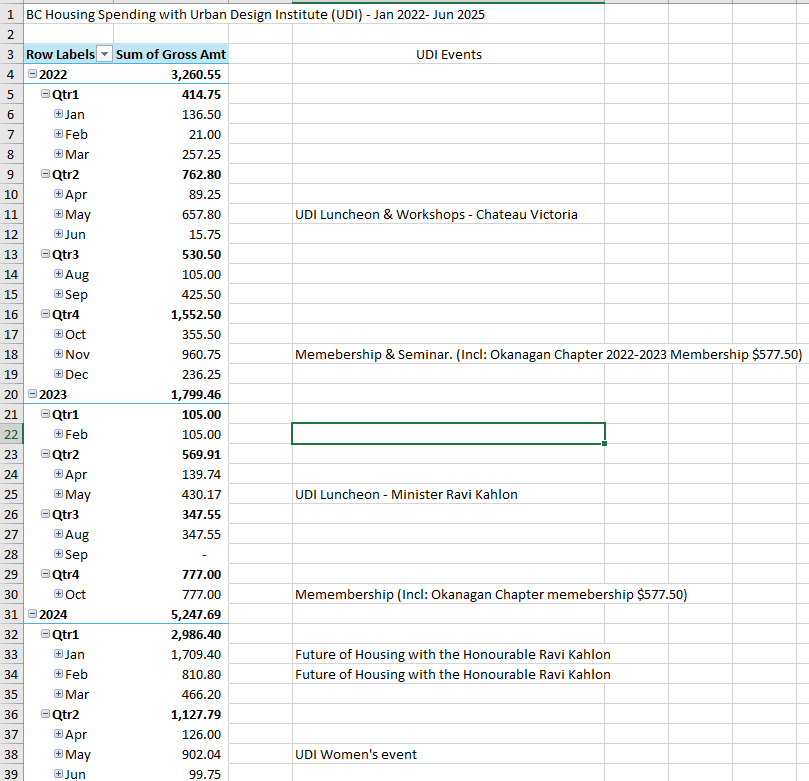Expand the Mar row under 2024 Qtr1
This screenshot has height=781, width=809.
[58, 695]
